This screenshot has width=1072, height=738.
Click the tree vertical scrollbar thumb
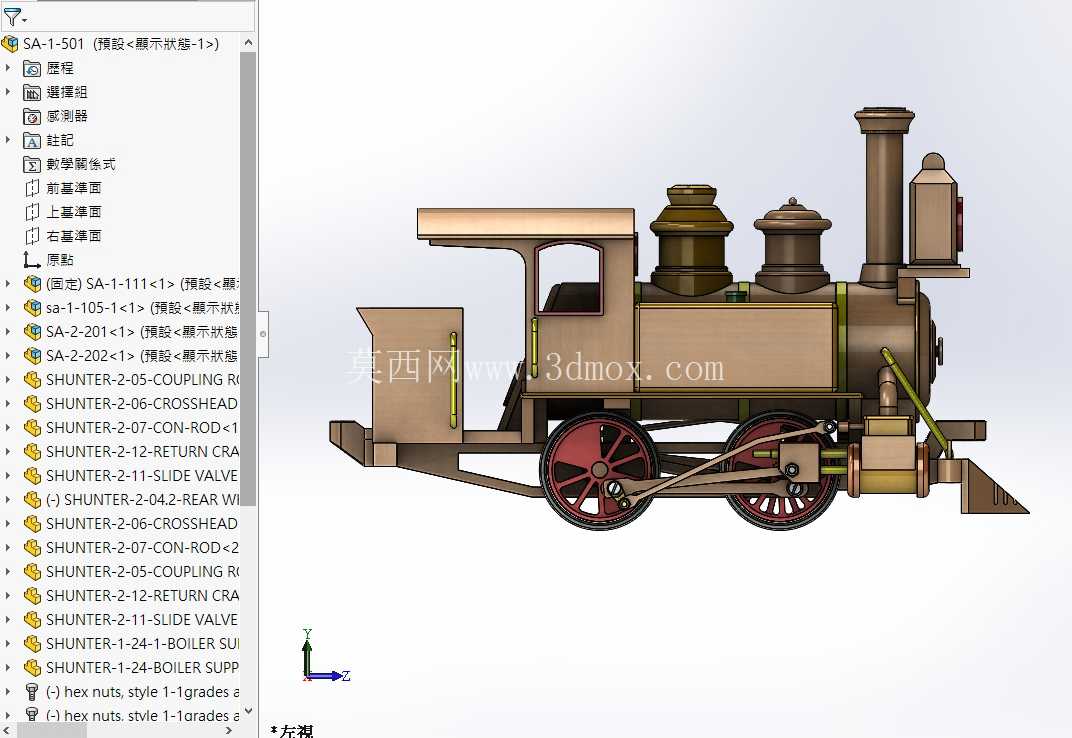(248, 279)
